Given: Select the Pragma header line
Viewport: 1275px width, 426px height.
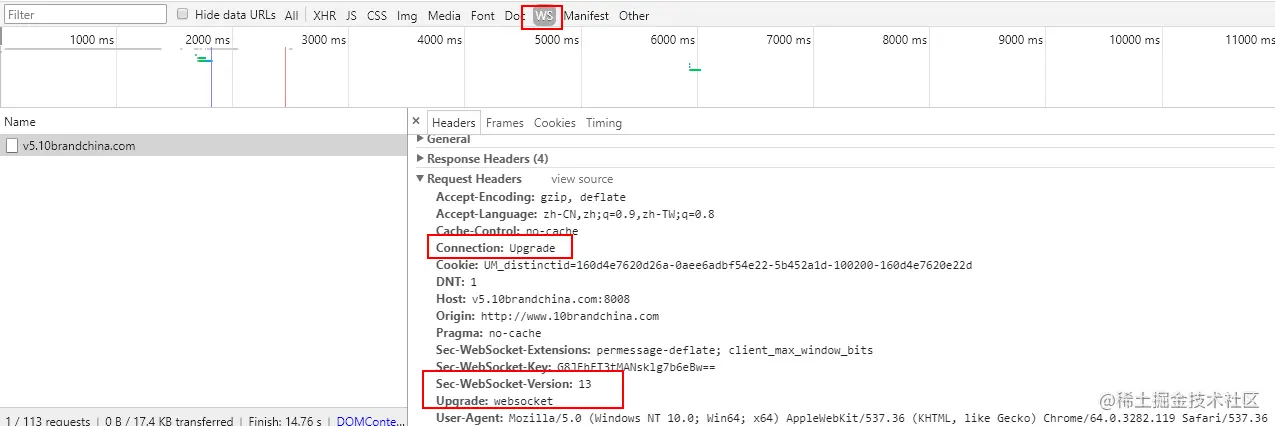Looking at the screenshot, I should click(488, 333).
